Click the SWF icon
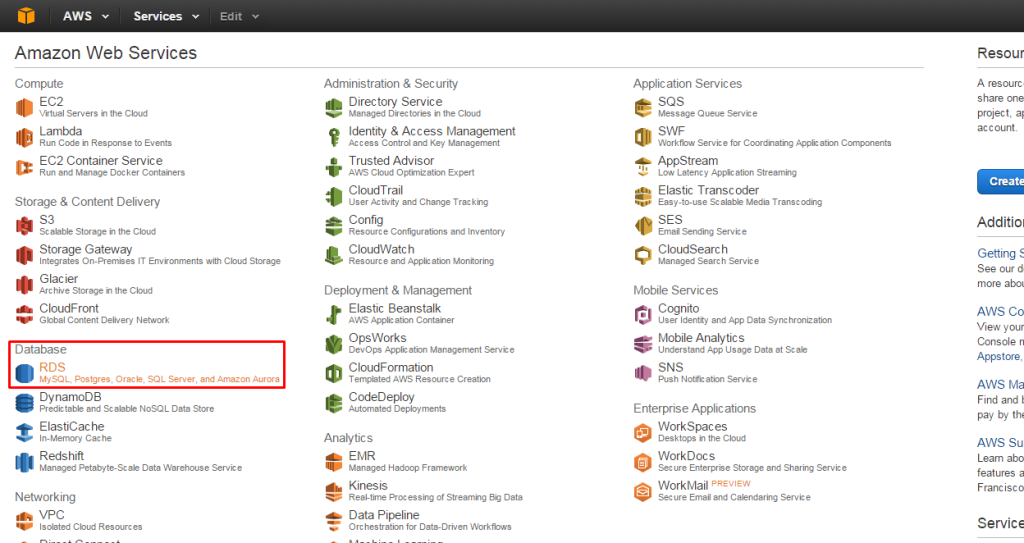This screenshot has width=1024, height=543. (643, 137)
